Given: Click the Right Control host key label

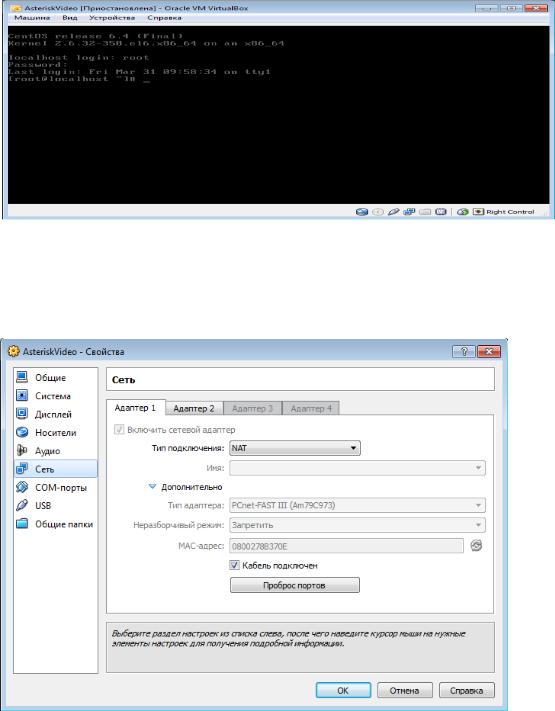Looking at the screenshot, I should click(510, 212).
